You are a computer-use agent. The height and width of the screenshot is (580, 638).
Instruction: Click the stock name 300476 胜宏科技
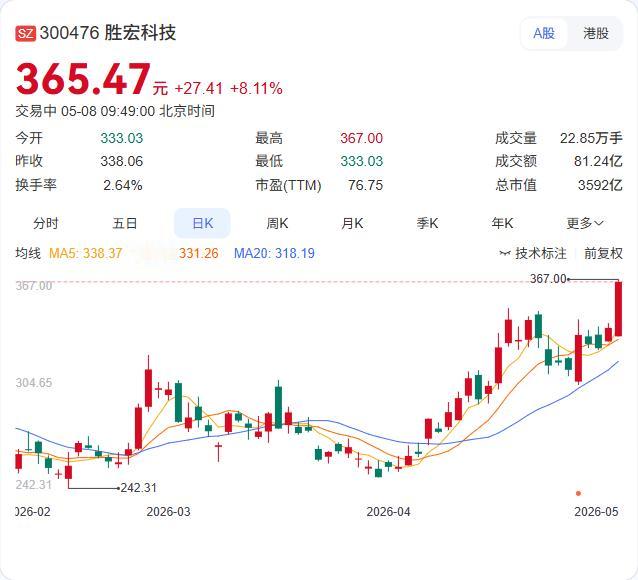pyautogui.click(x=108, y=33)
